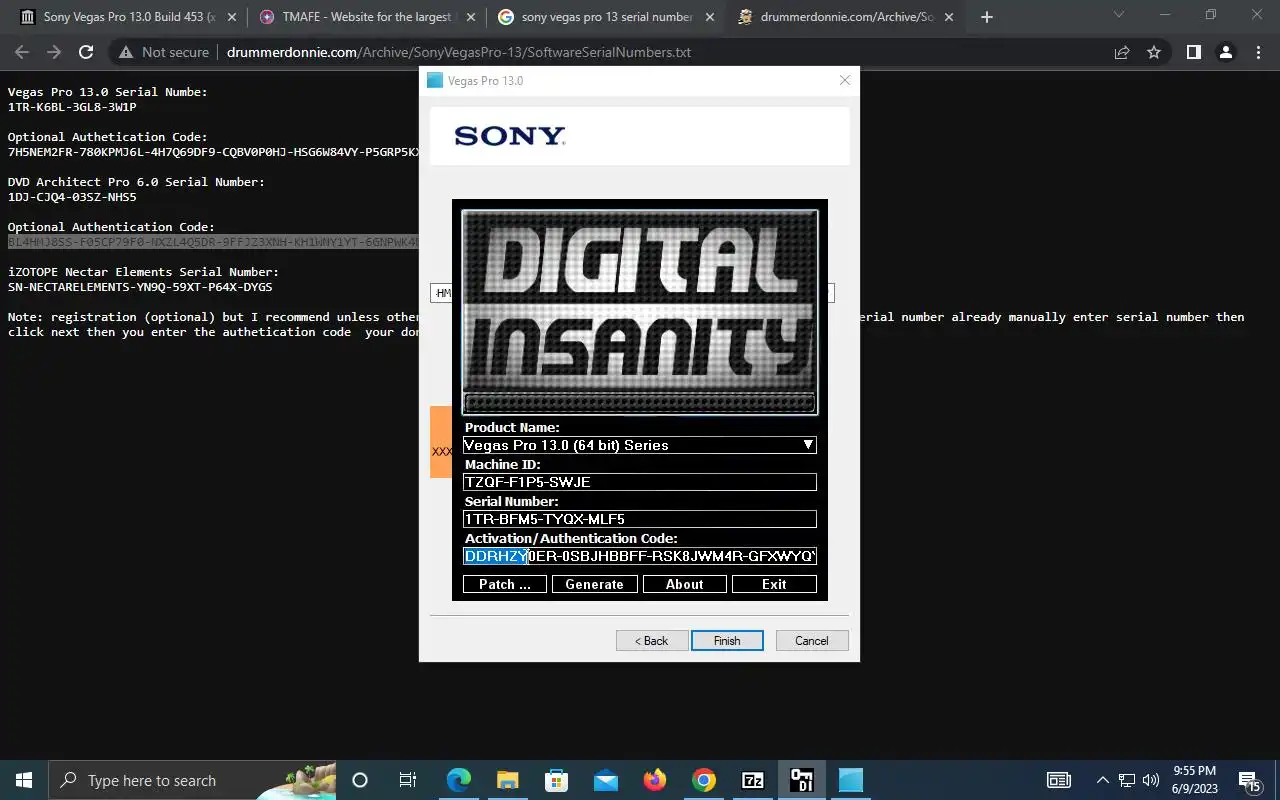
Task: Reload the current page
Action: tap(86, 52)
